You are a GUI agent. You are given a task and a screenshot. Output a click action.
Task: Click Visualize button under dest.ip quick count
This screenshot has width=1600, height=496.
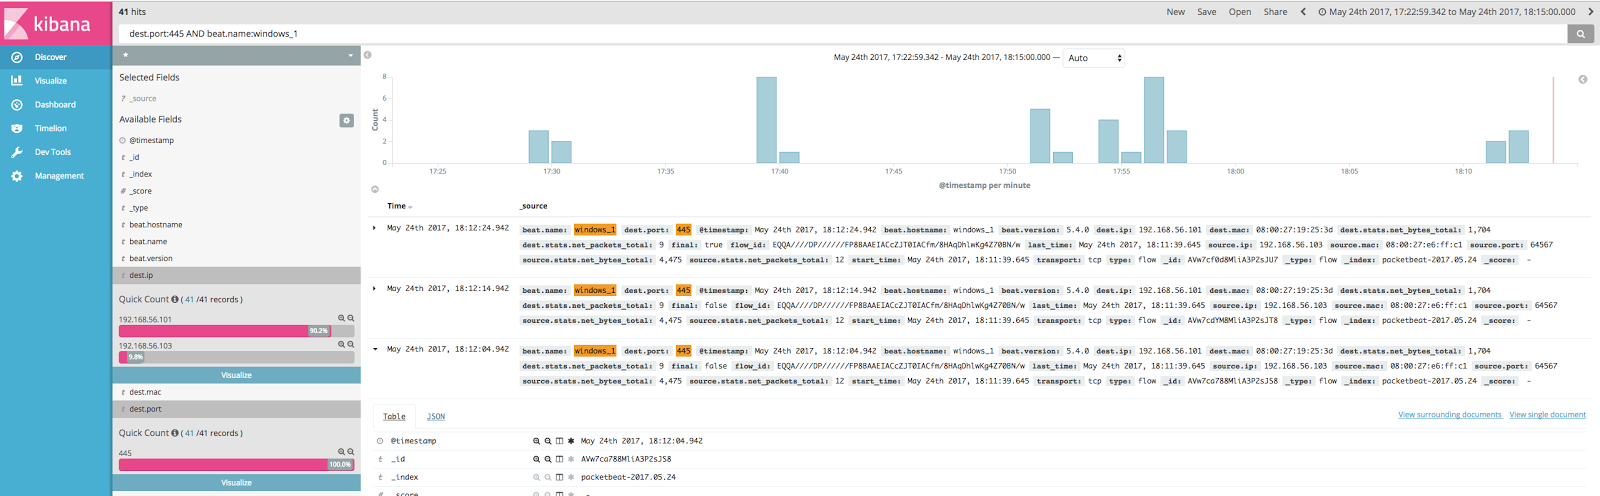coord(236,375)
